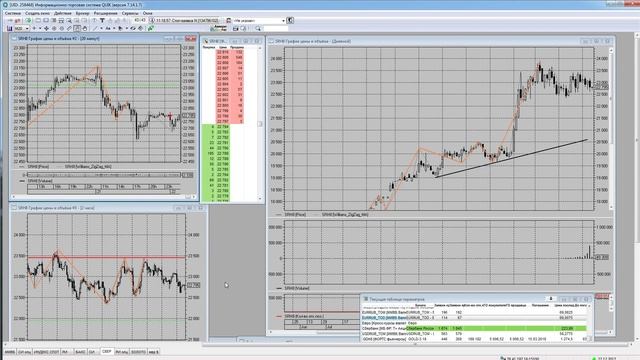Screen dimensions: 640x360
Task: Click the red horizontal level line in the 2-hour chart
Action: [x=106, y=258]
